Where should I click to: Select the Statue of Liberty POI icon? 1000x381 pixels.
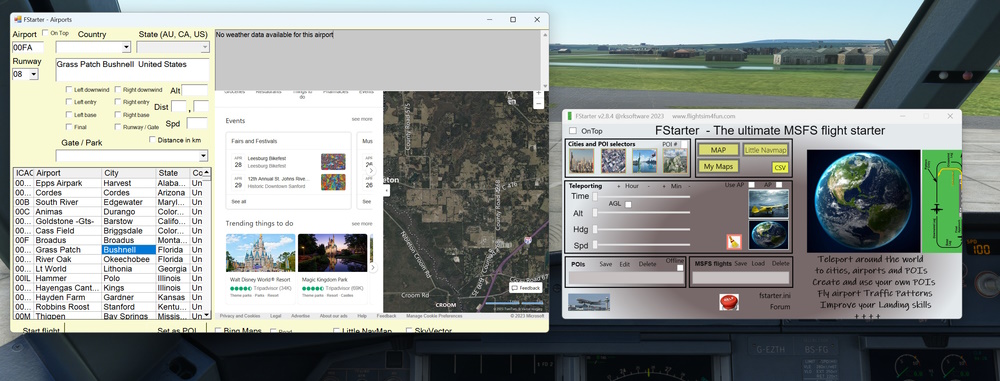(x=644, y=161)
